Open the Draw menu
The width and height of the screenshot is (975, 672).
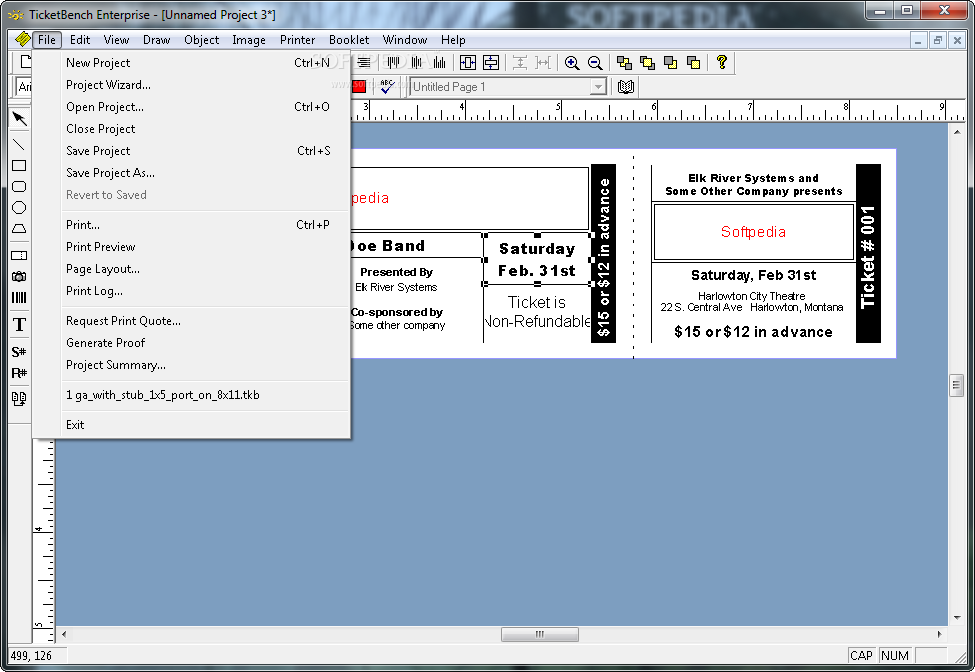point(157,40)
